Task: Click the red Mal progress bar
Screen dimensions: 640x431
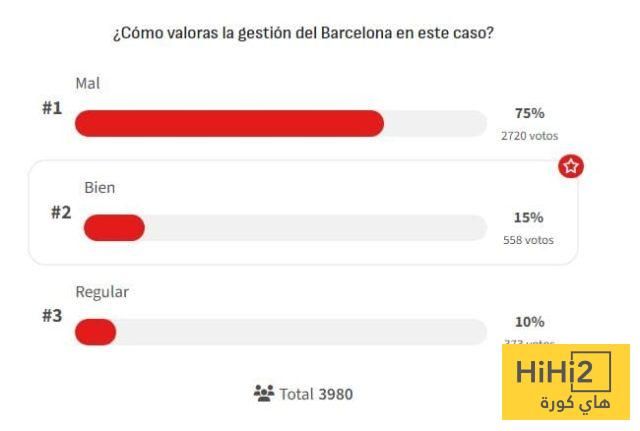Action: (229, 123)
